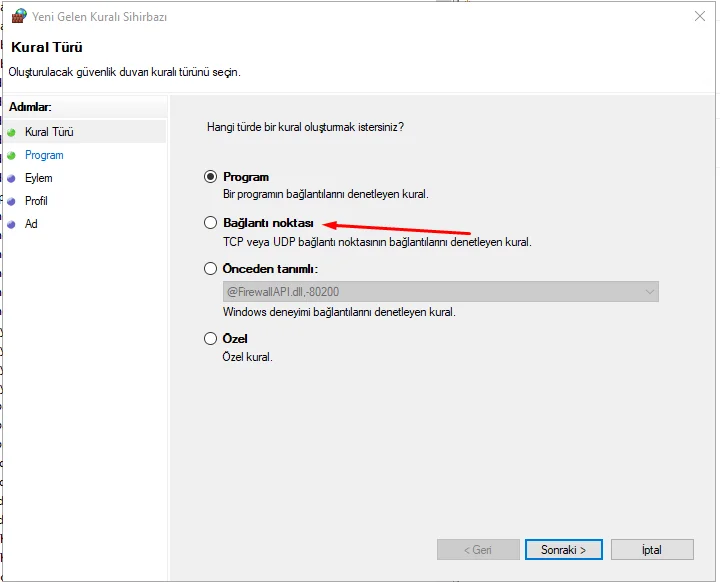Expand the @FirewallAPI.dll,-80200 dropdown arrow

click(x=649, y=292)
